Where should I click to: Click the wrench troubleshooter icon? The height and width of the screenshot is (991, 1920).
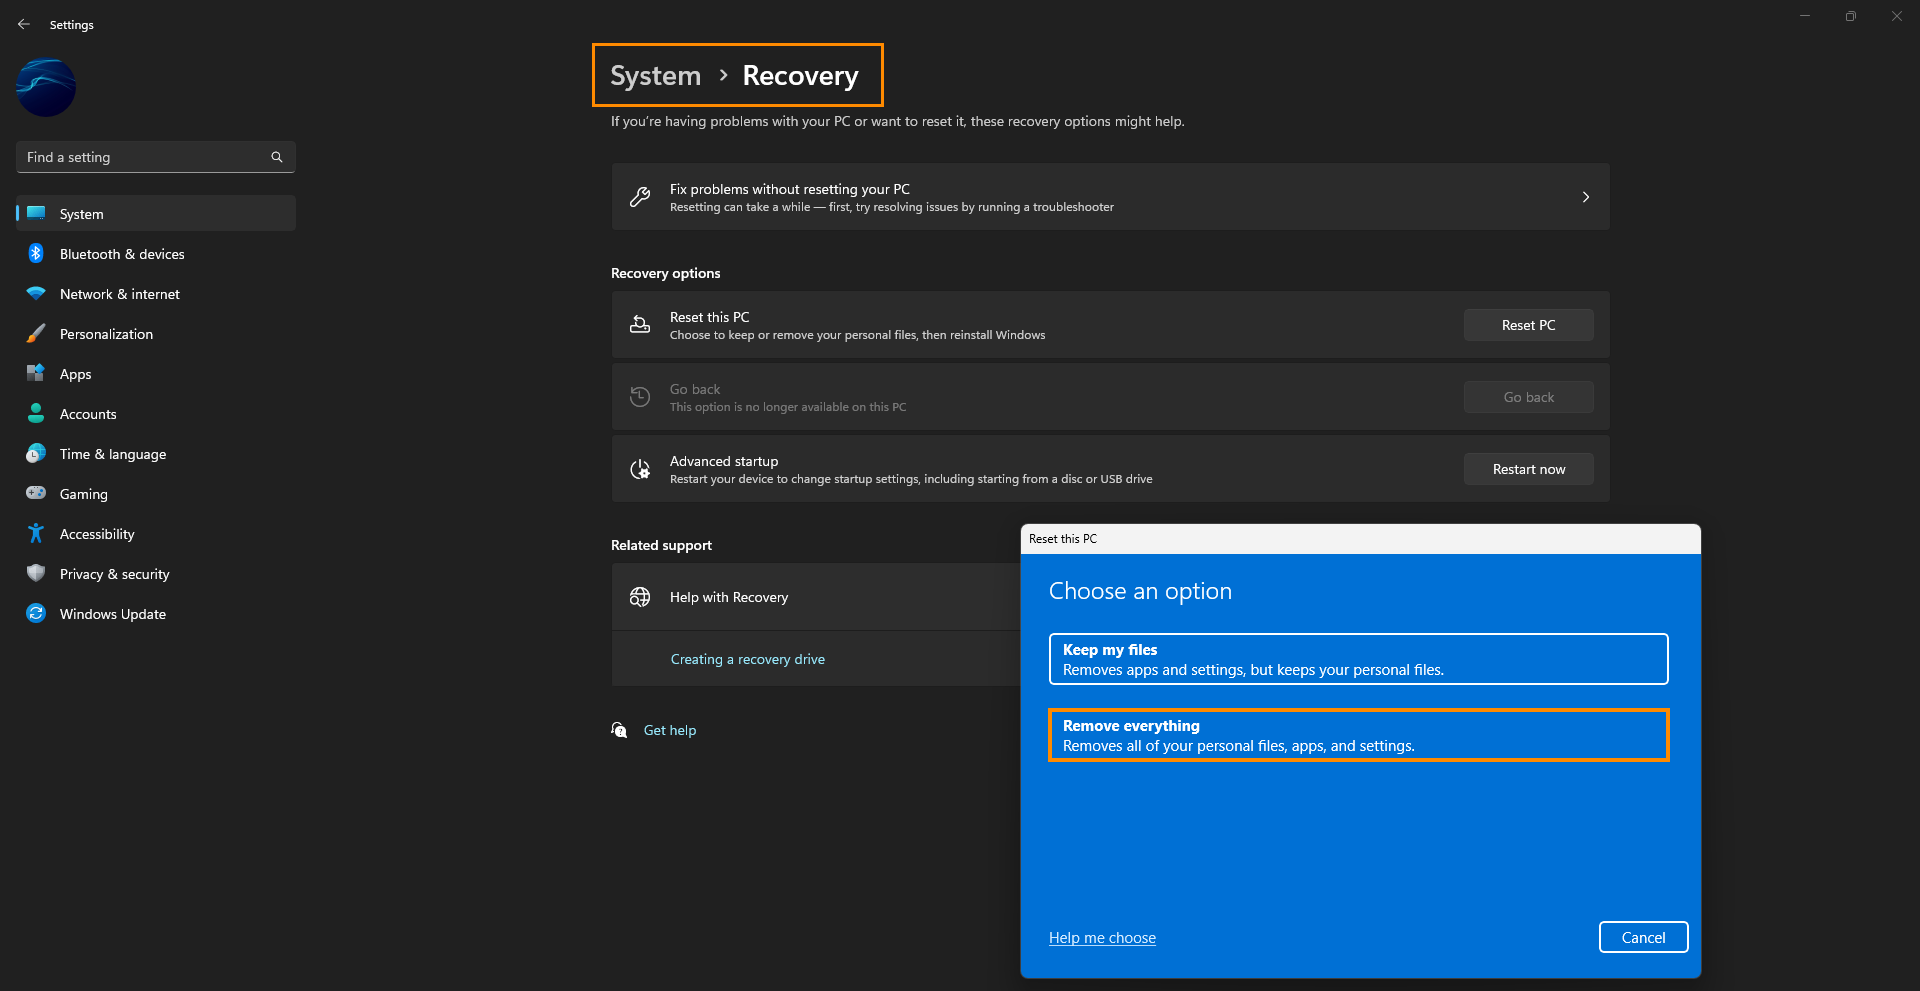[640, 197]
